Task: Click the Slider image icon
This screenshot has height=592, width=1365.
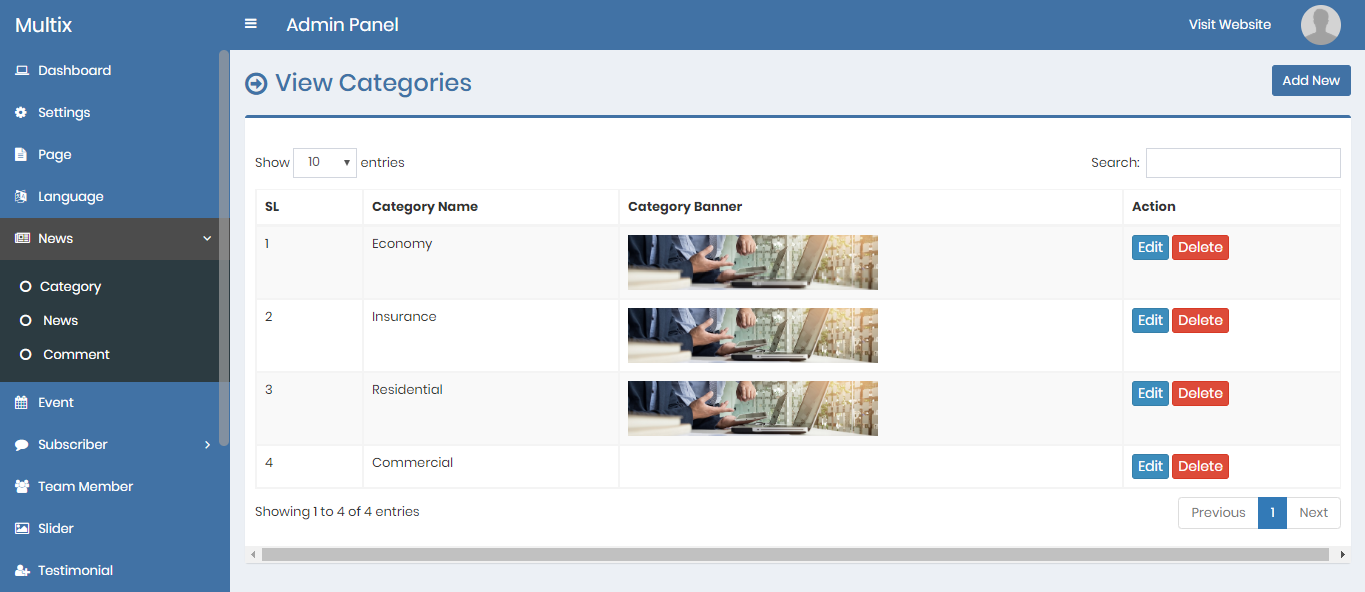Action: tap(21, 529)
